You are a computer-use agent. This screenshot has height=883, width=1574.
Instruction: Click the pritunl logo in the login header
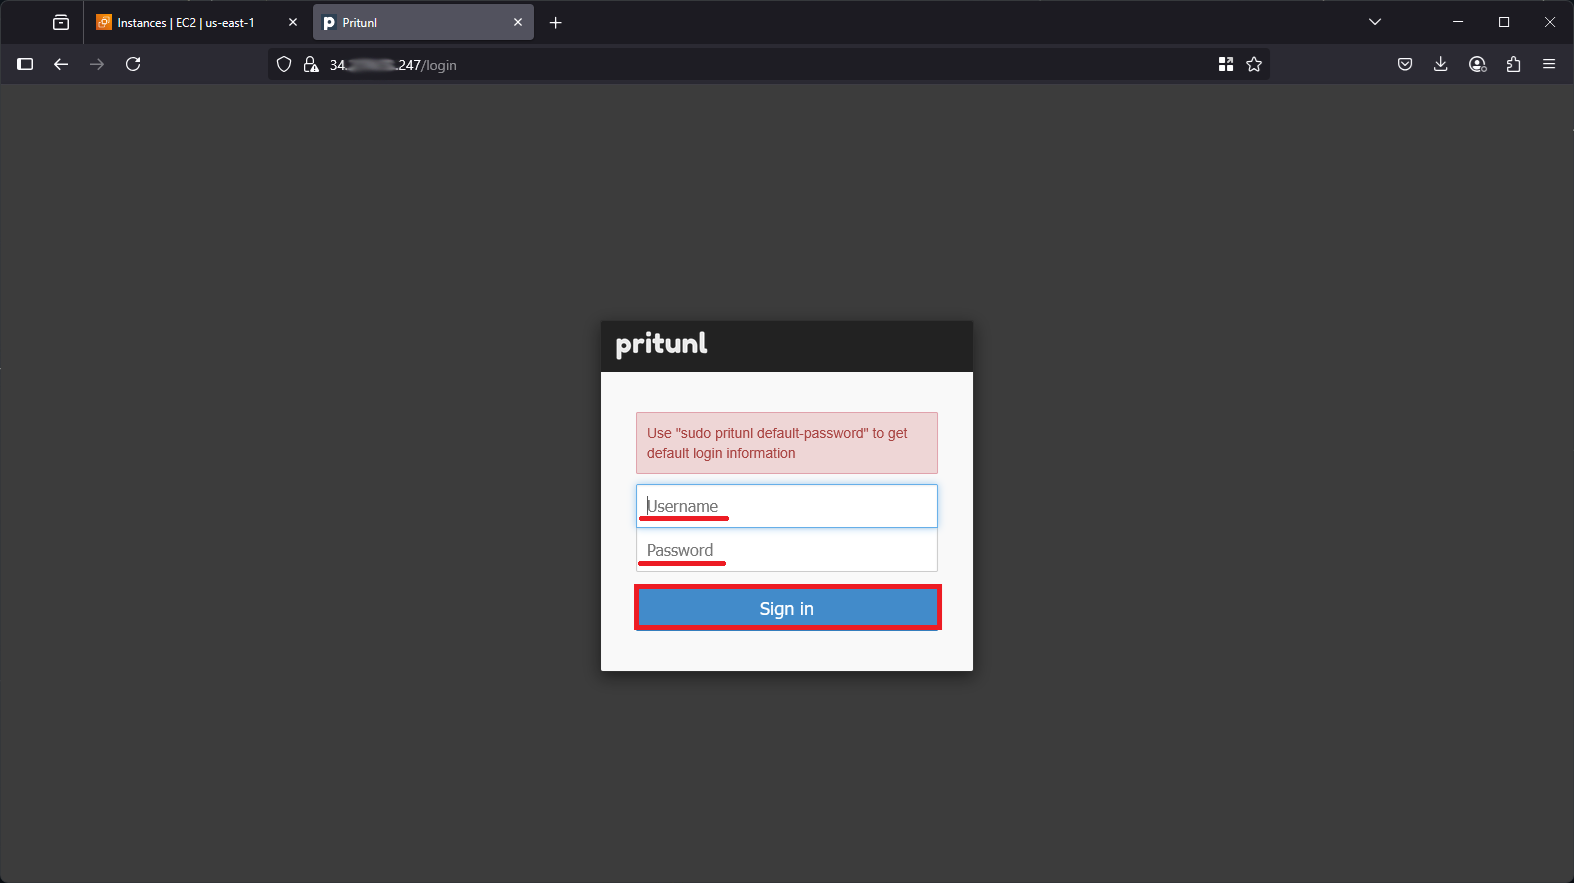pos(661,345)
